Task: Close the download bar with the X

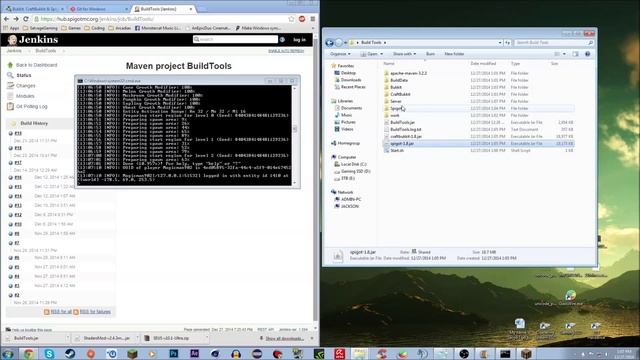Action: [x=312, y=338]
